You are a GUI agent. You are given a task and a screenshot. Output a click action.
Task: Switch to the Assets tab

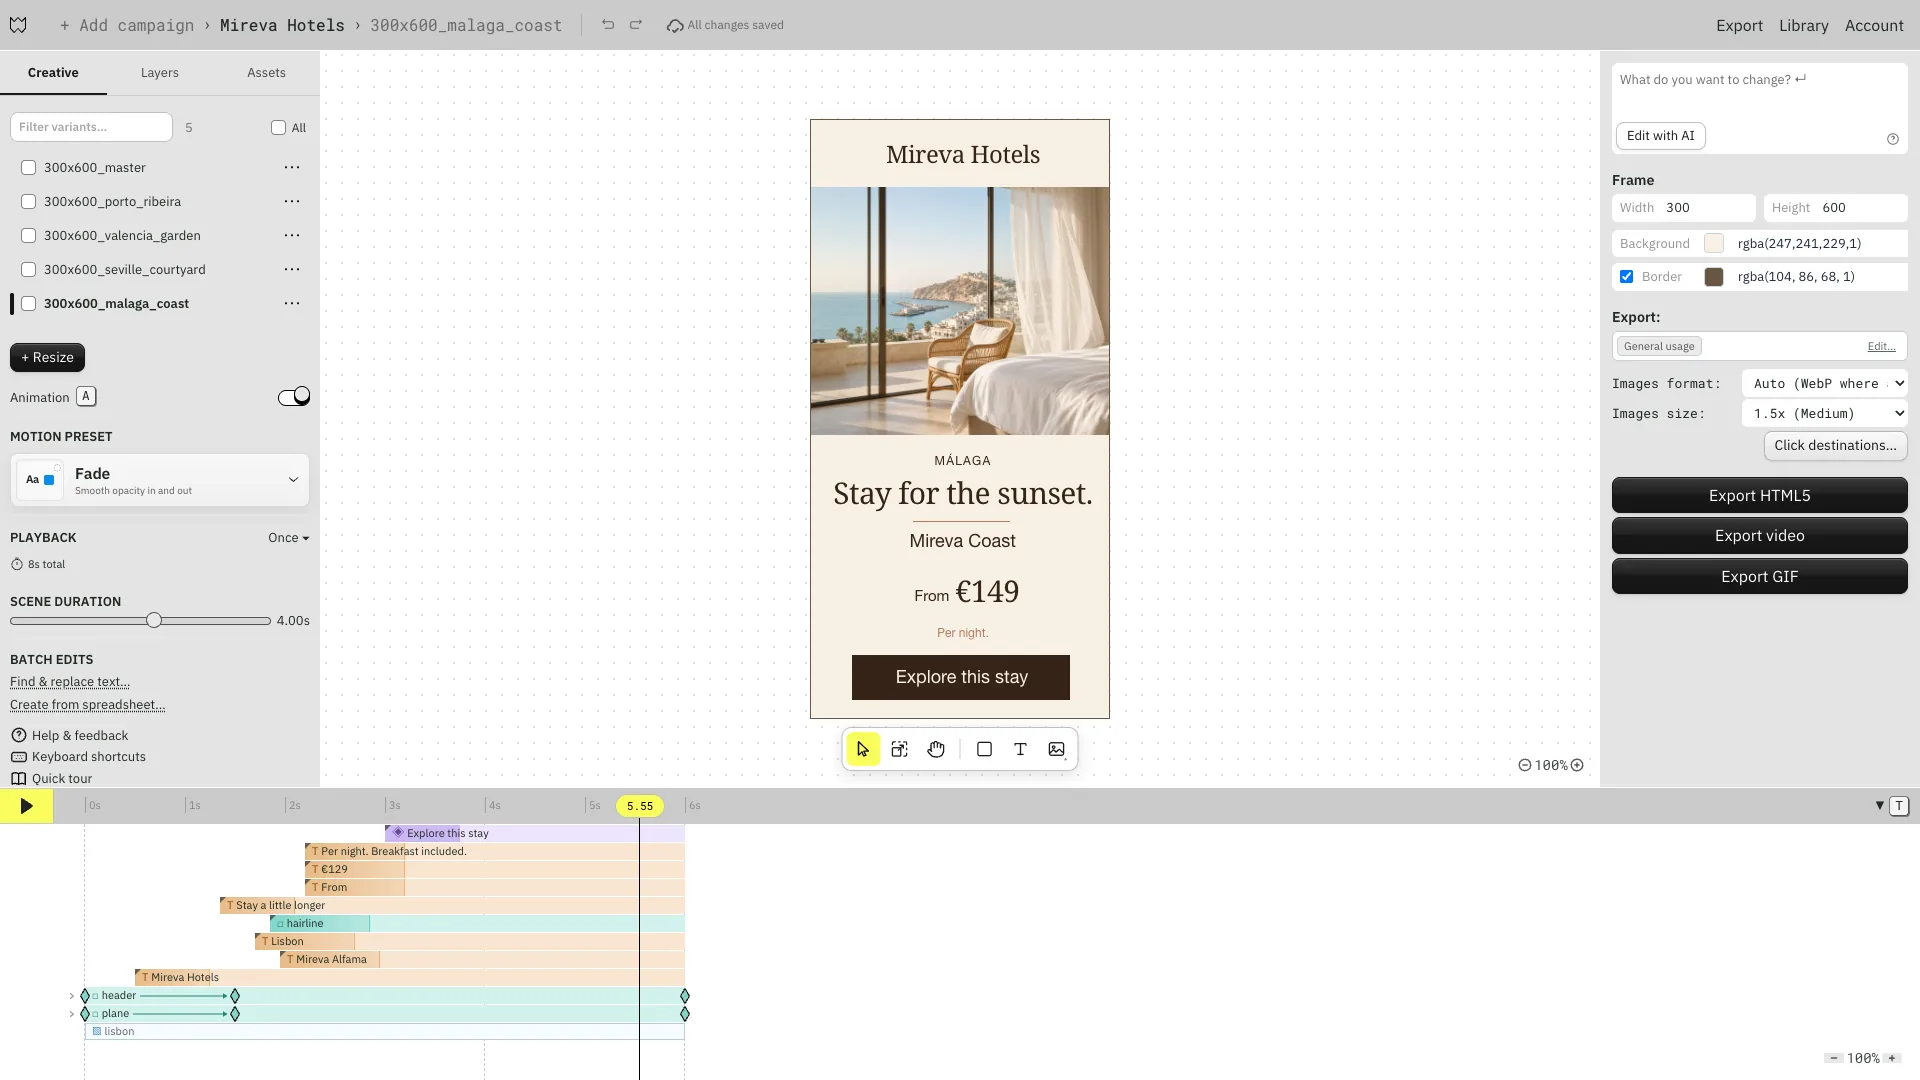coord(266,73)
